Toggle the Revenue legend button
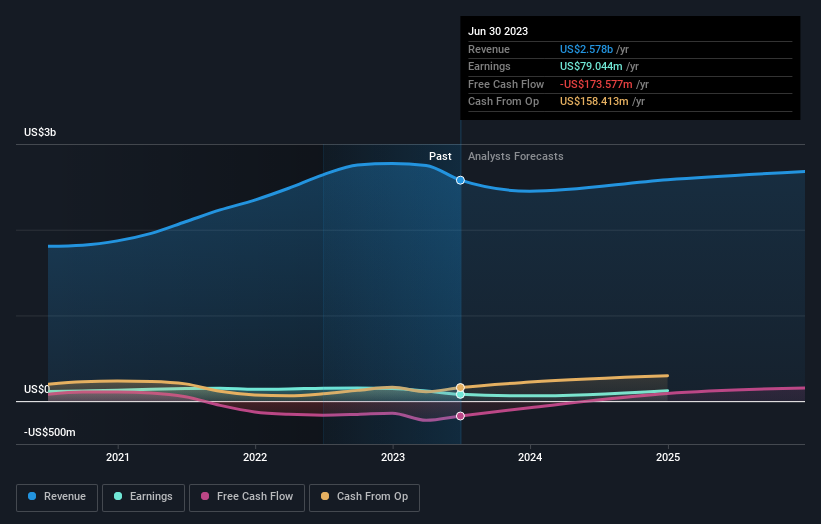The height and width of the screenshot is (524, 821). (57, 497)
